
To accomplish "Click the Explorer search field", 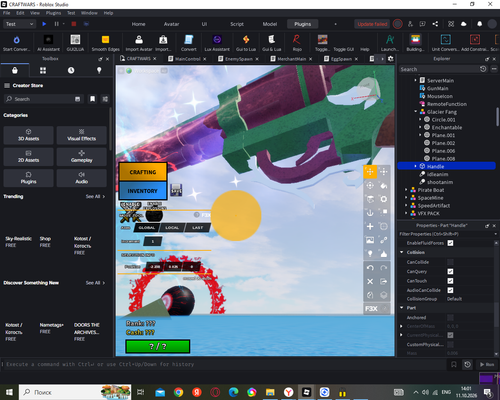I will (439, 69).
